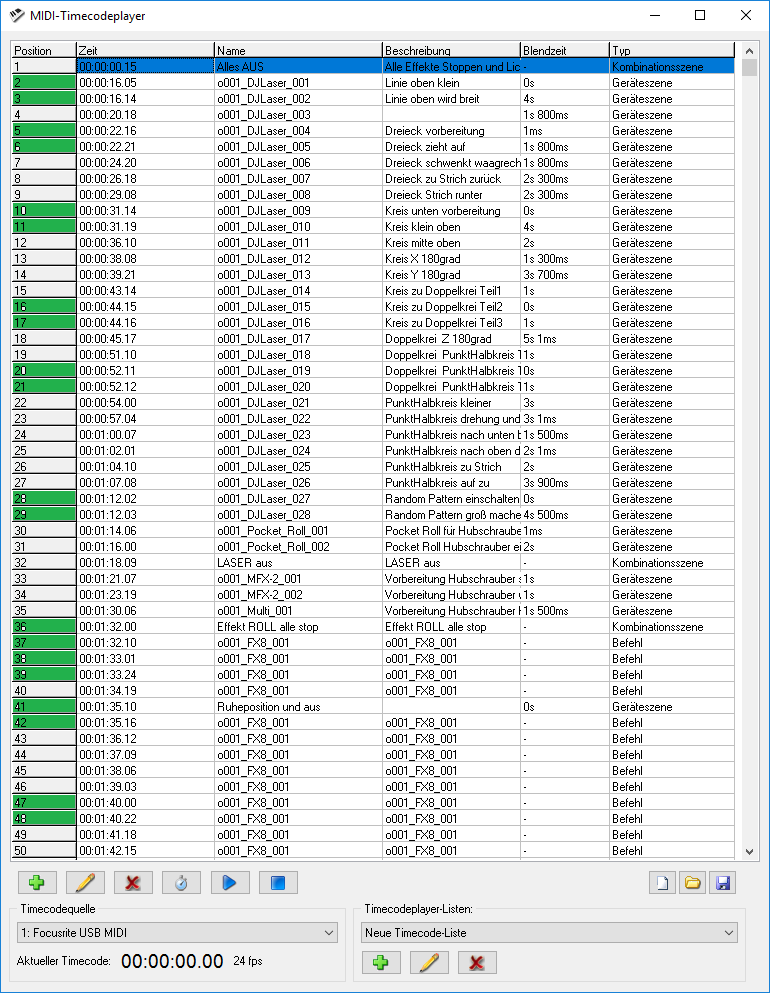Viewport: 770px width, 993px height.
Task: Maximize the MIDI-Timecodeplayer window
Action: tap(700, 15)
